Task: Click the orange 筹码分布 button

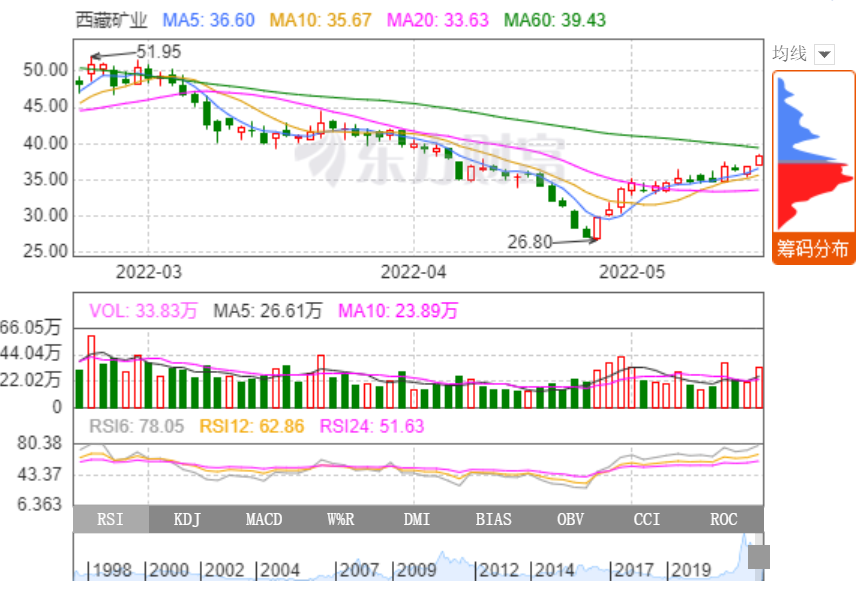Action: point(812,249)
